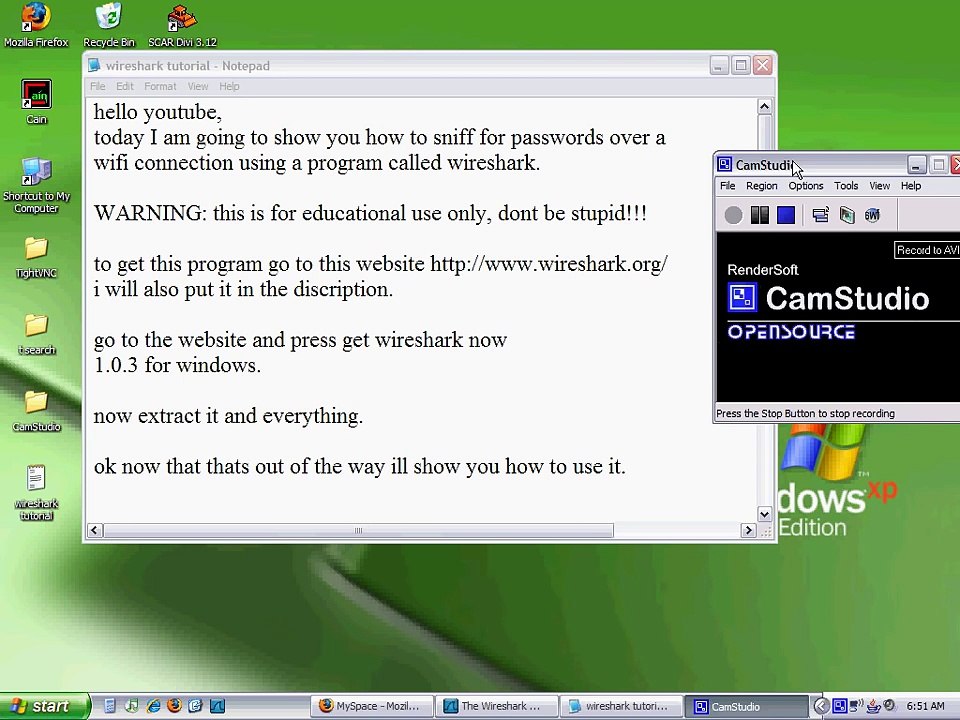Image resolution: width=960 pixels, height=720 pixels.
Task: Maximize the Notepad window
Action: (740, 65)
